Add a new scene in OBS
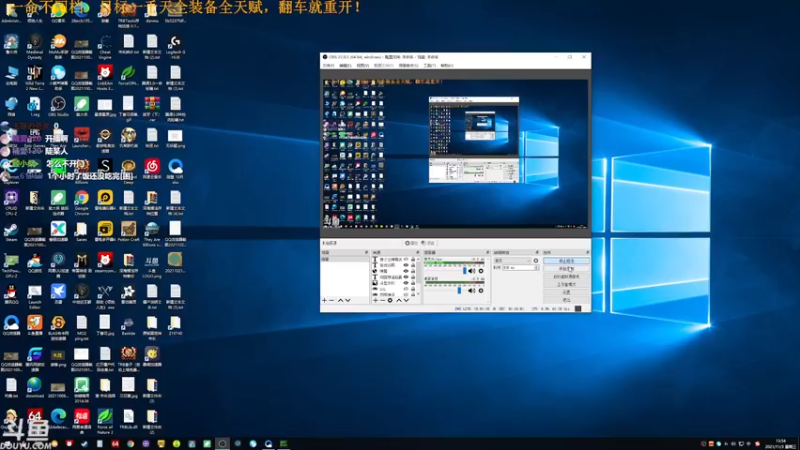Screen dimensions: 800x450 click(324, 300)
